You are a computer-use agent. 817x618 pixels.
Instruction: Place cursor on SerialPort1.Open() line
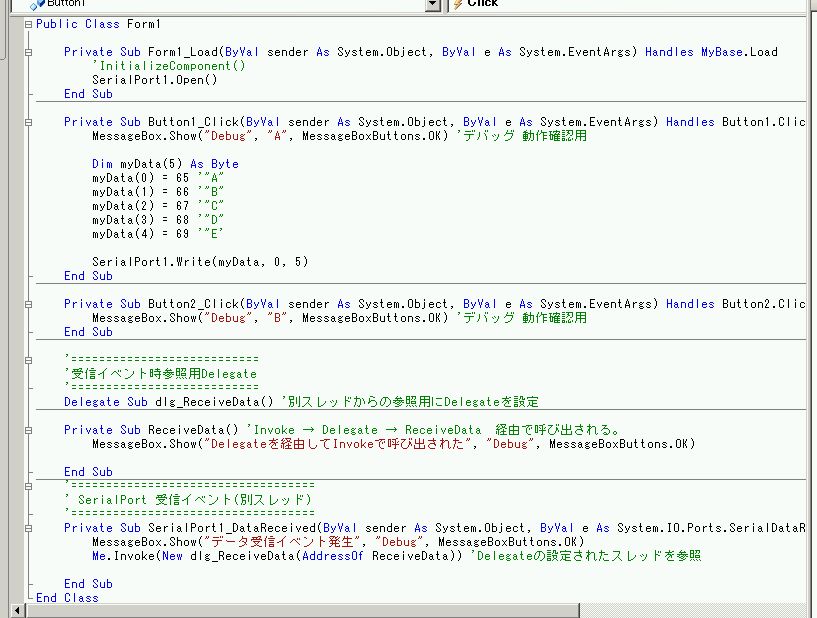(155, 80)
